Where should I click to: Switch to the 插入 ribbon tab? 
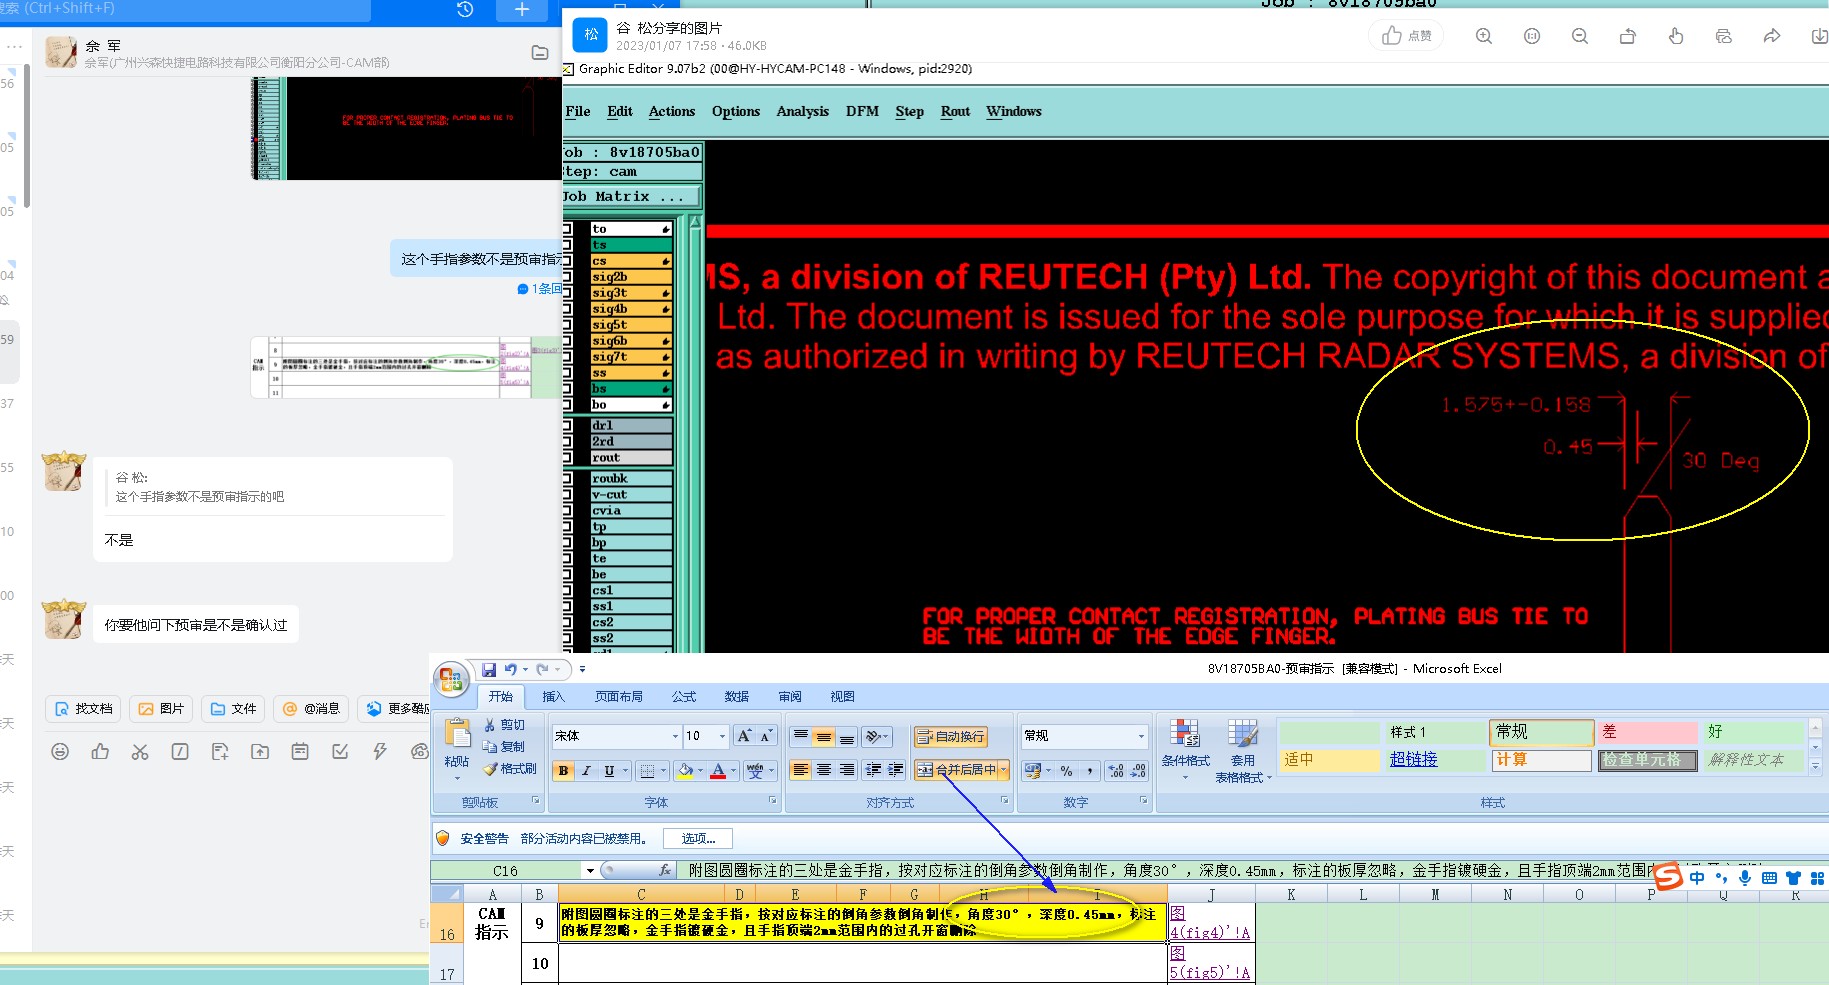(x=553, y=697)
